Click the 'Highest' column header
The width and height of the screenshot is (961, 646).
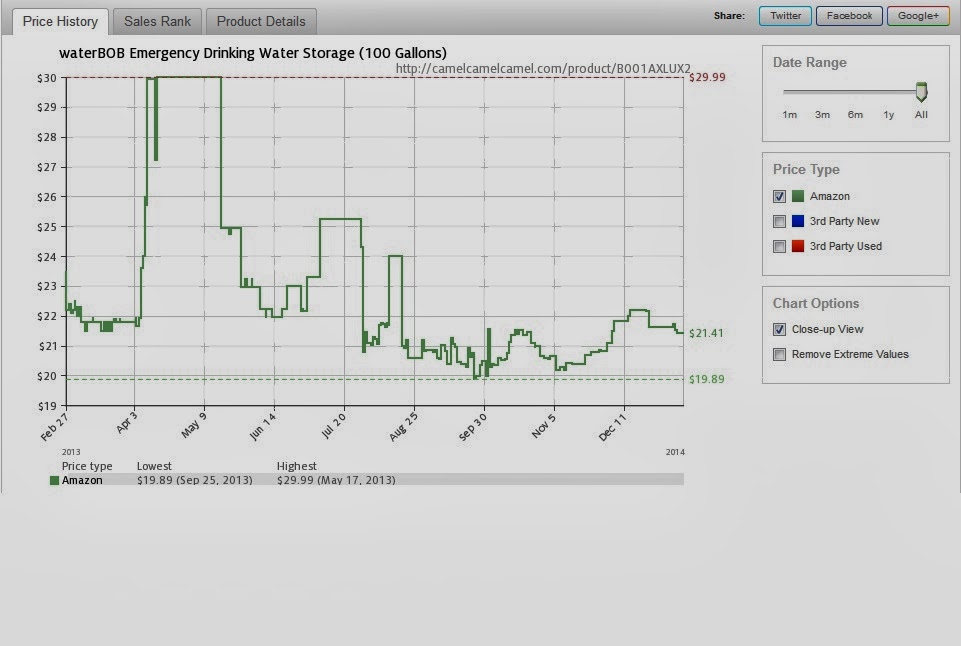(x=297, y=466)
